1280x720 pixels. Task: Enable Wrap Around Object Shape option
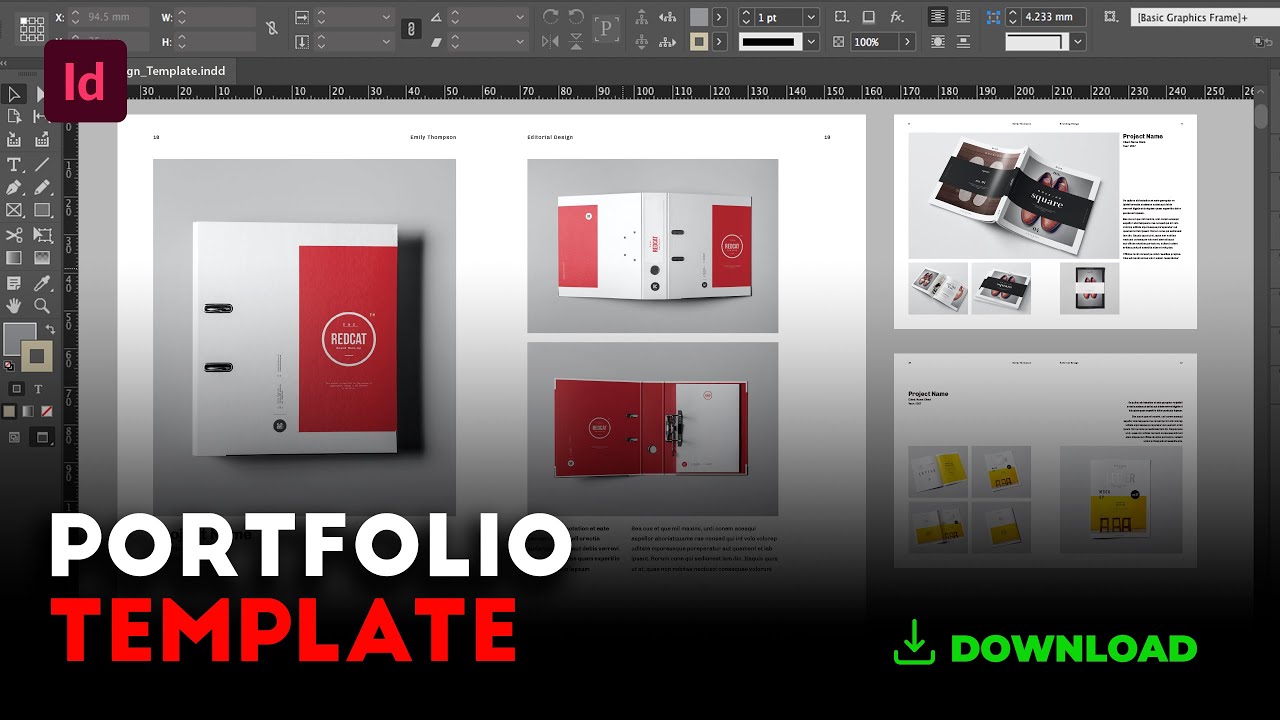click(x=938, y=42)
